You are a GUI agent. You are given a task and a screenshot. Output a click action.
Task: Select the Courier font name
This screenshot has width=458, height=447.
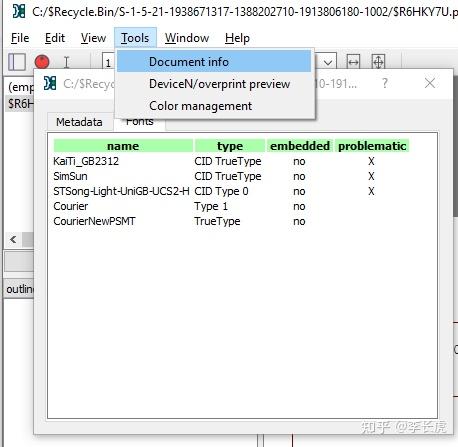[x=71, y=206]
